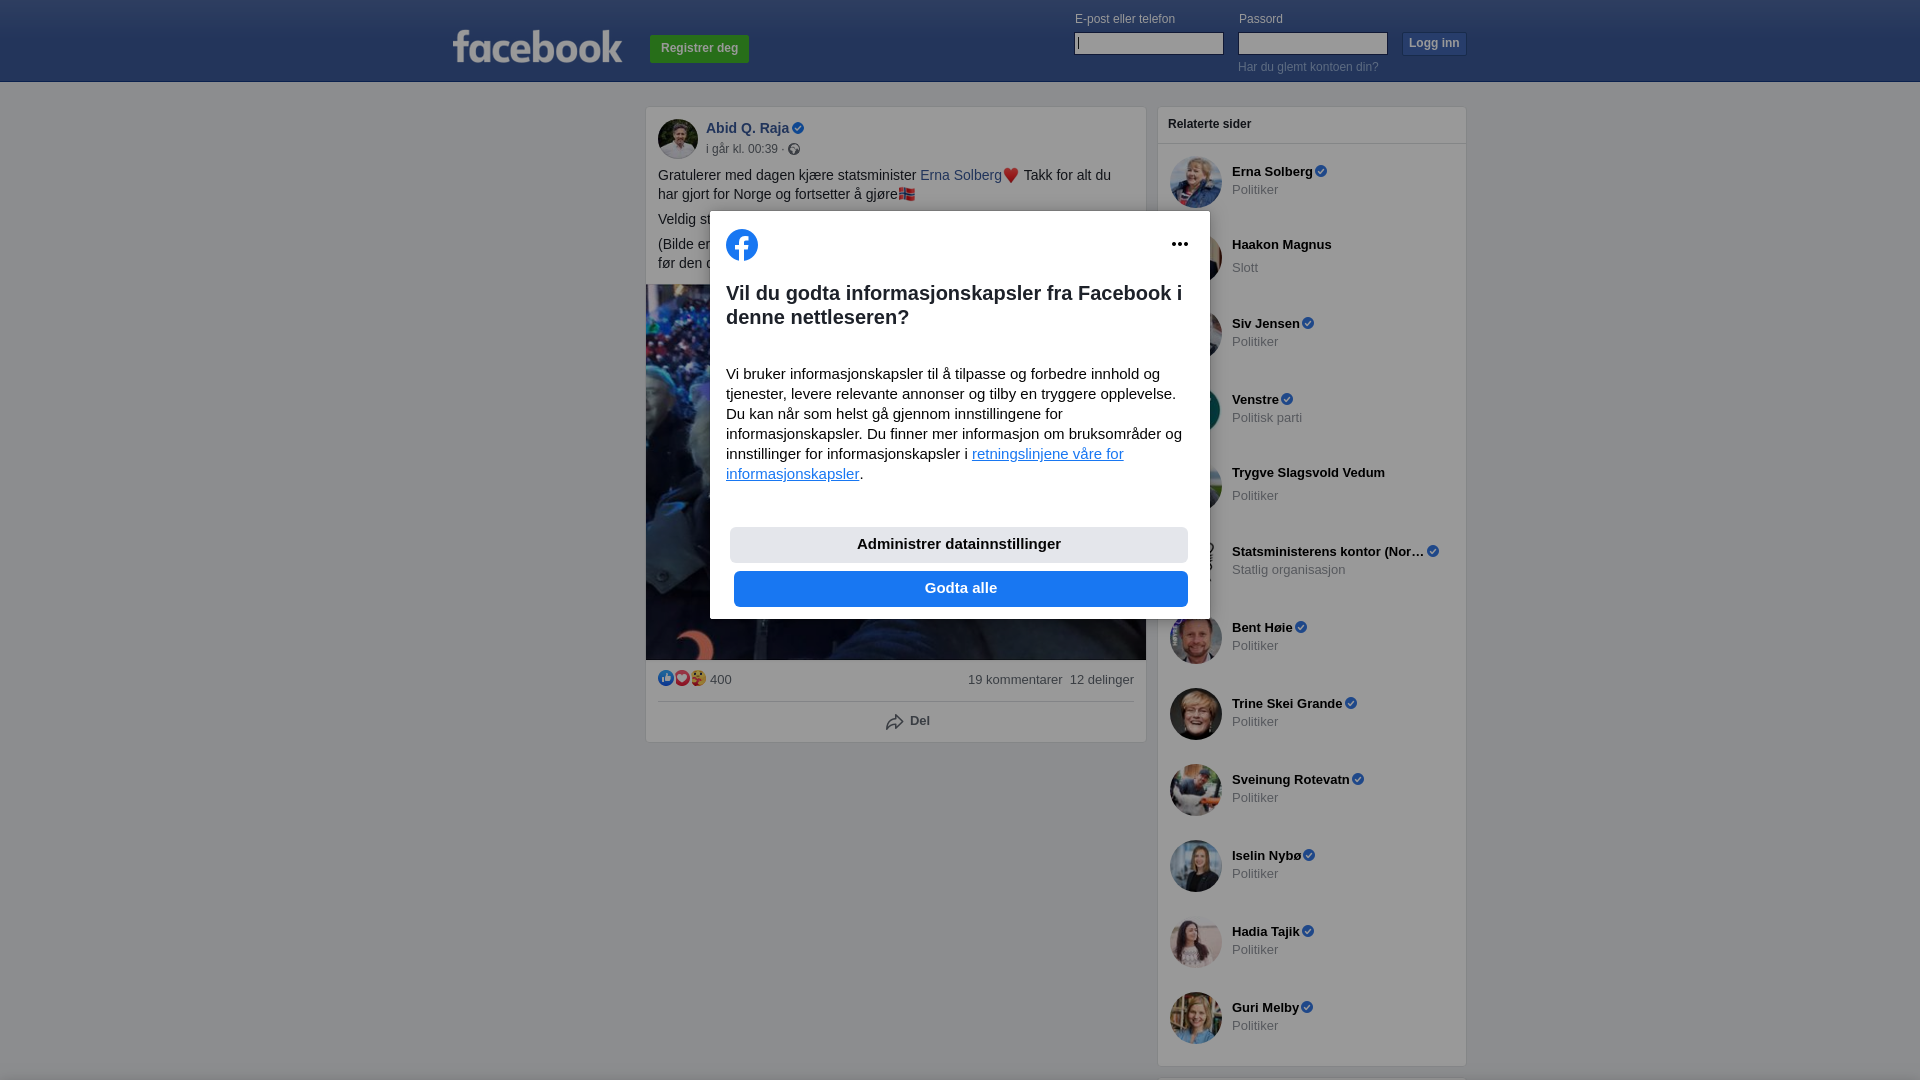Accept all cookies with Godta alle
Image resolution: width=1920 pixels, height=1080 pixels.
coord(961,589)
